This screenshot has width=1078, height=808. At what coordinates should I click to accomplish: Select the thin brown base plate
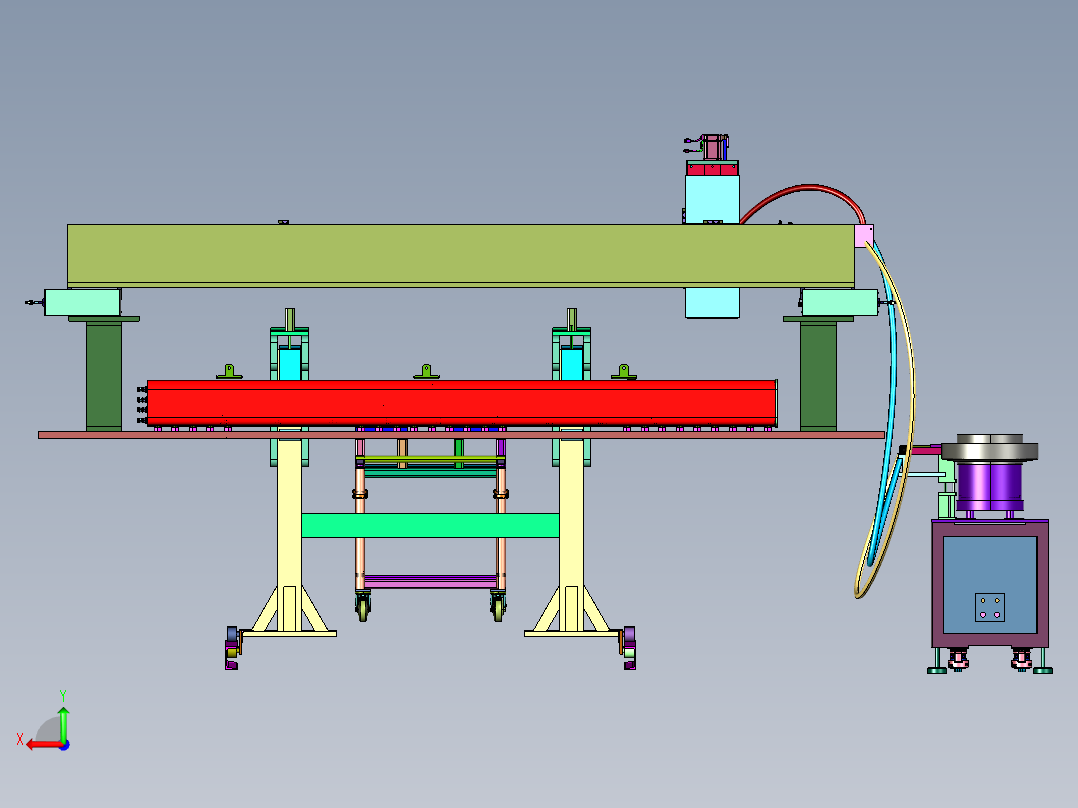461,435
